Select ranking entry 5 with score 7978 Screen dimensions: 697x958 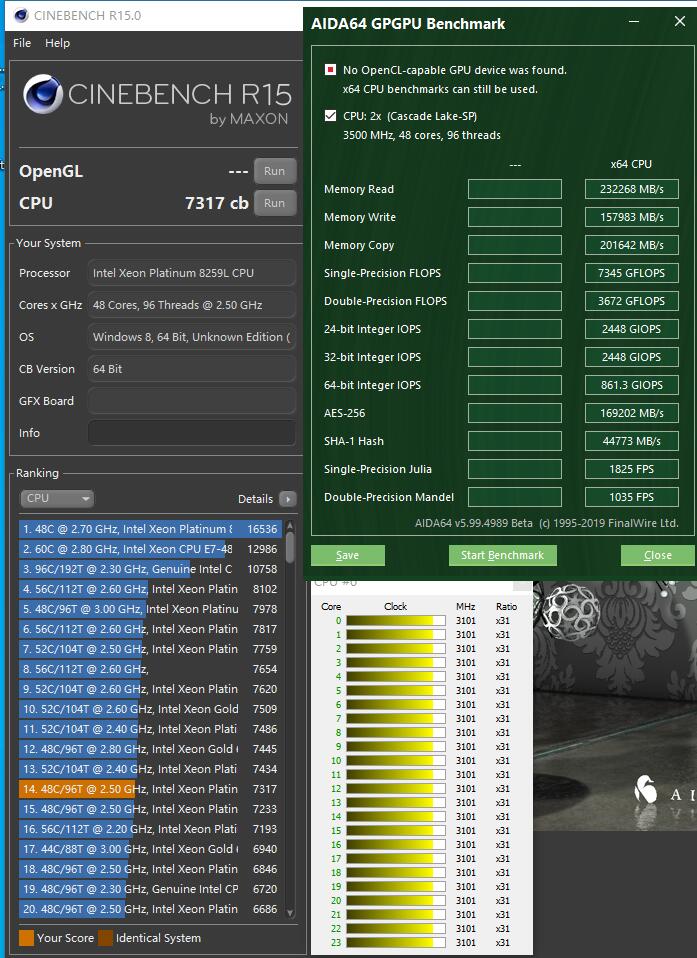[150, 609]
